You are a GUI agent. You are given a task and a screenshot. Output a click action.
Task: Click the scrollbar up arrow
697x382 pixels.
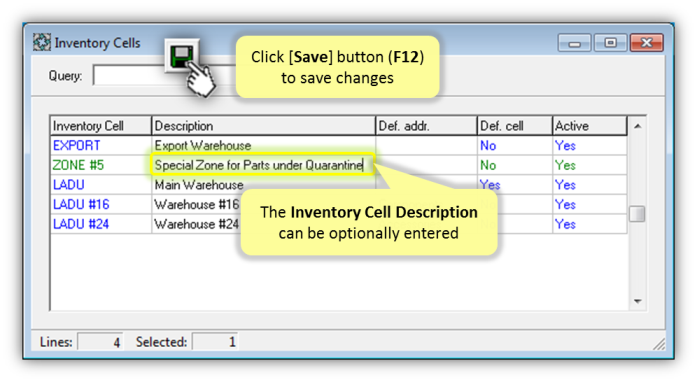pos(637,126)
